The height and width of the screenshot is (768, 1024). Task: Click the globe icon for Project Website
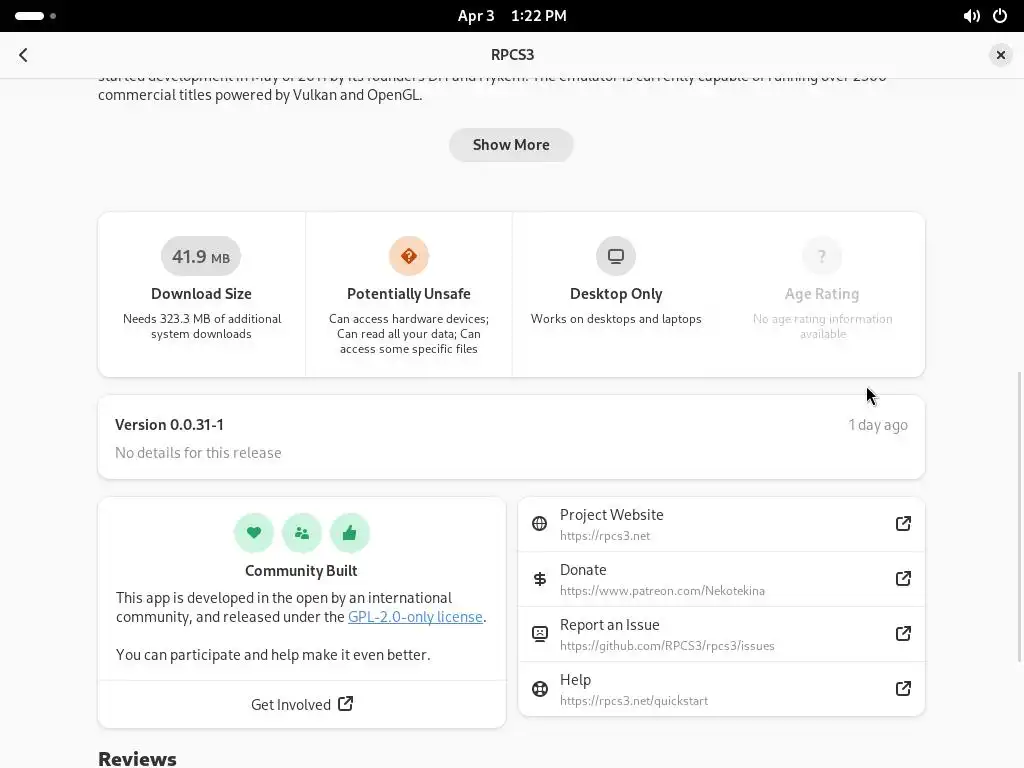(539, 524)
